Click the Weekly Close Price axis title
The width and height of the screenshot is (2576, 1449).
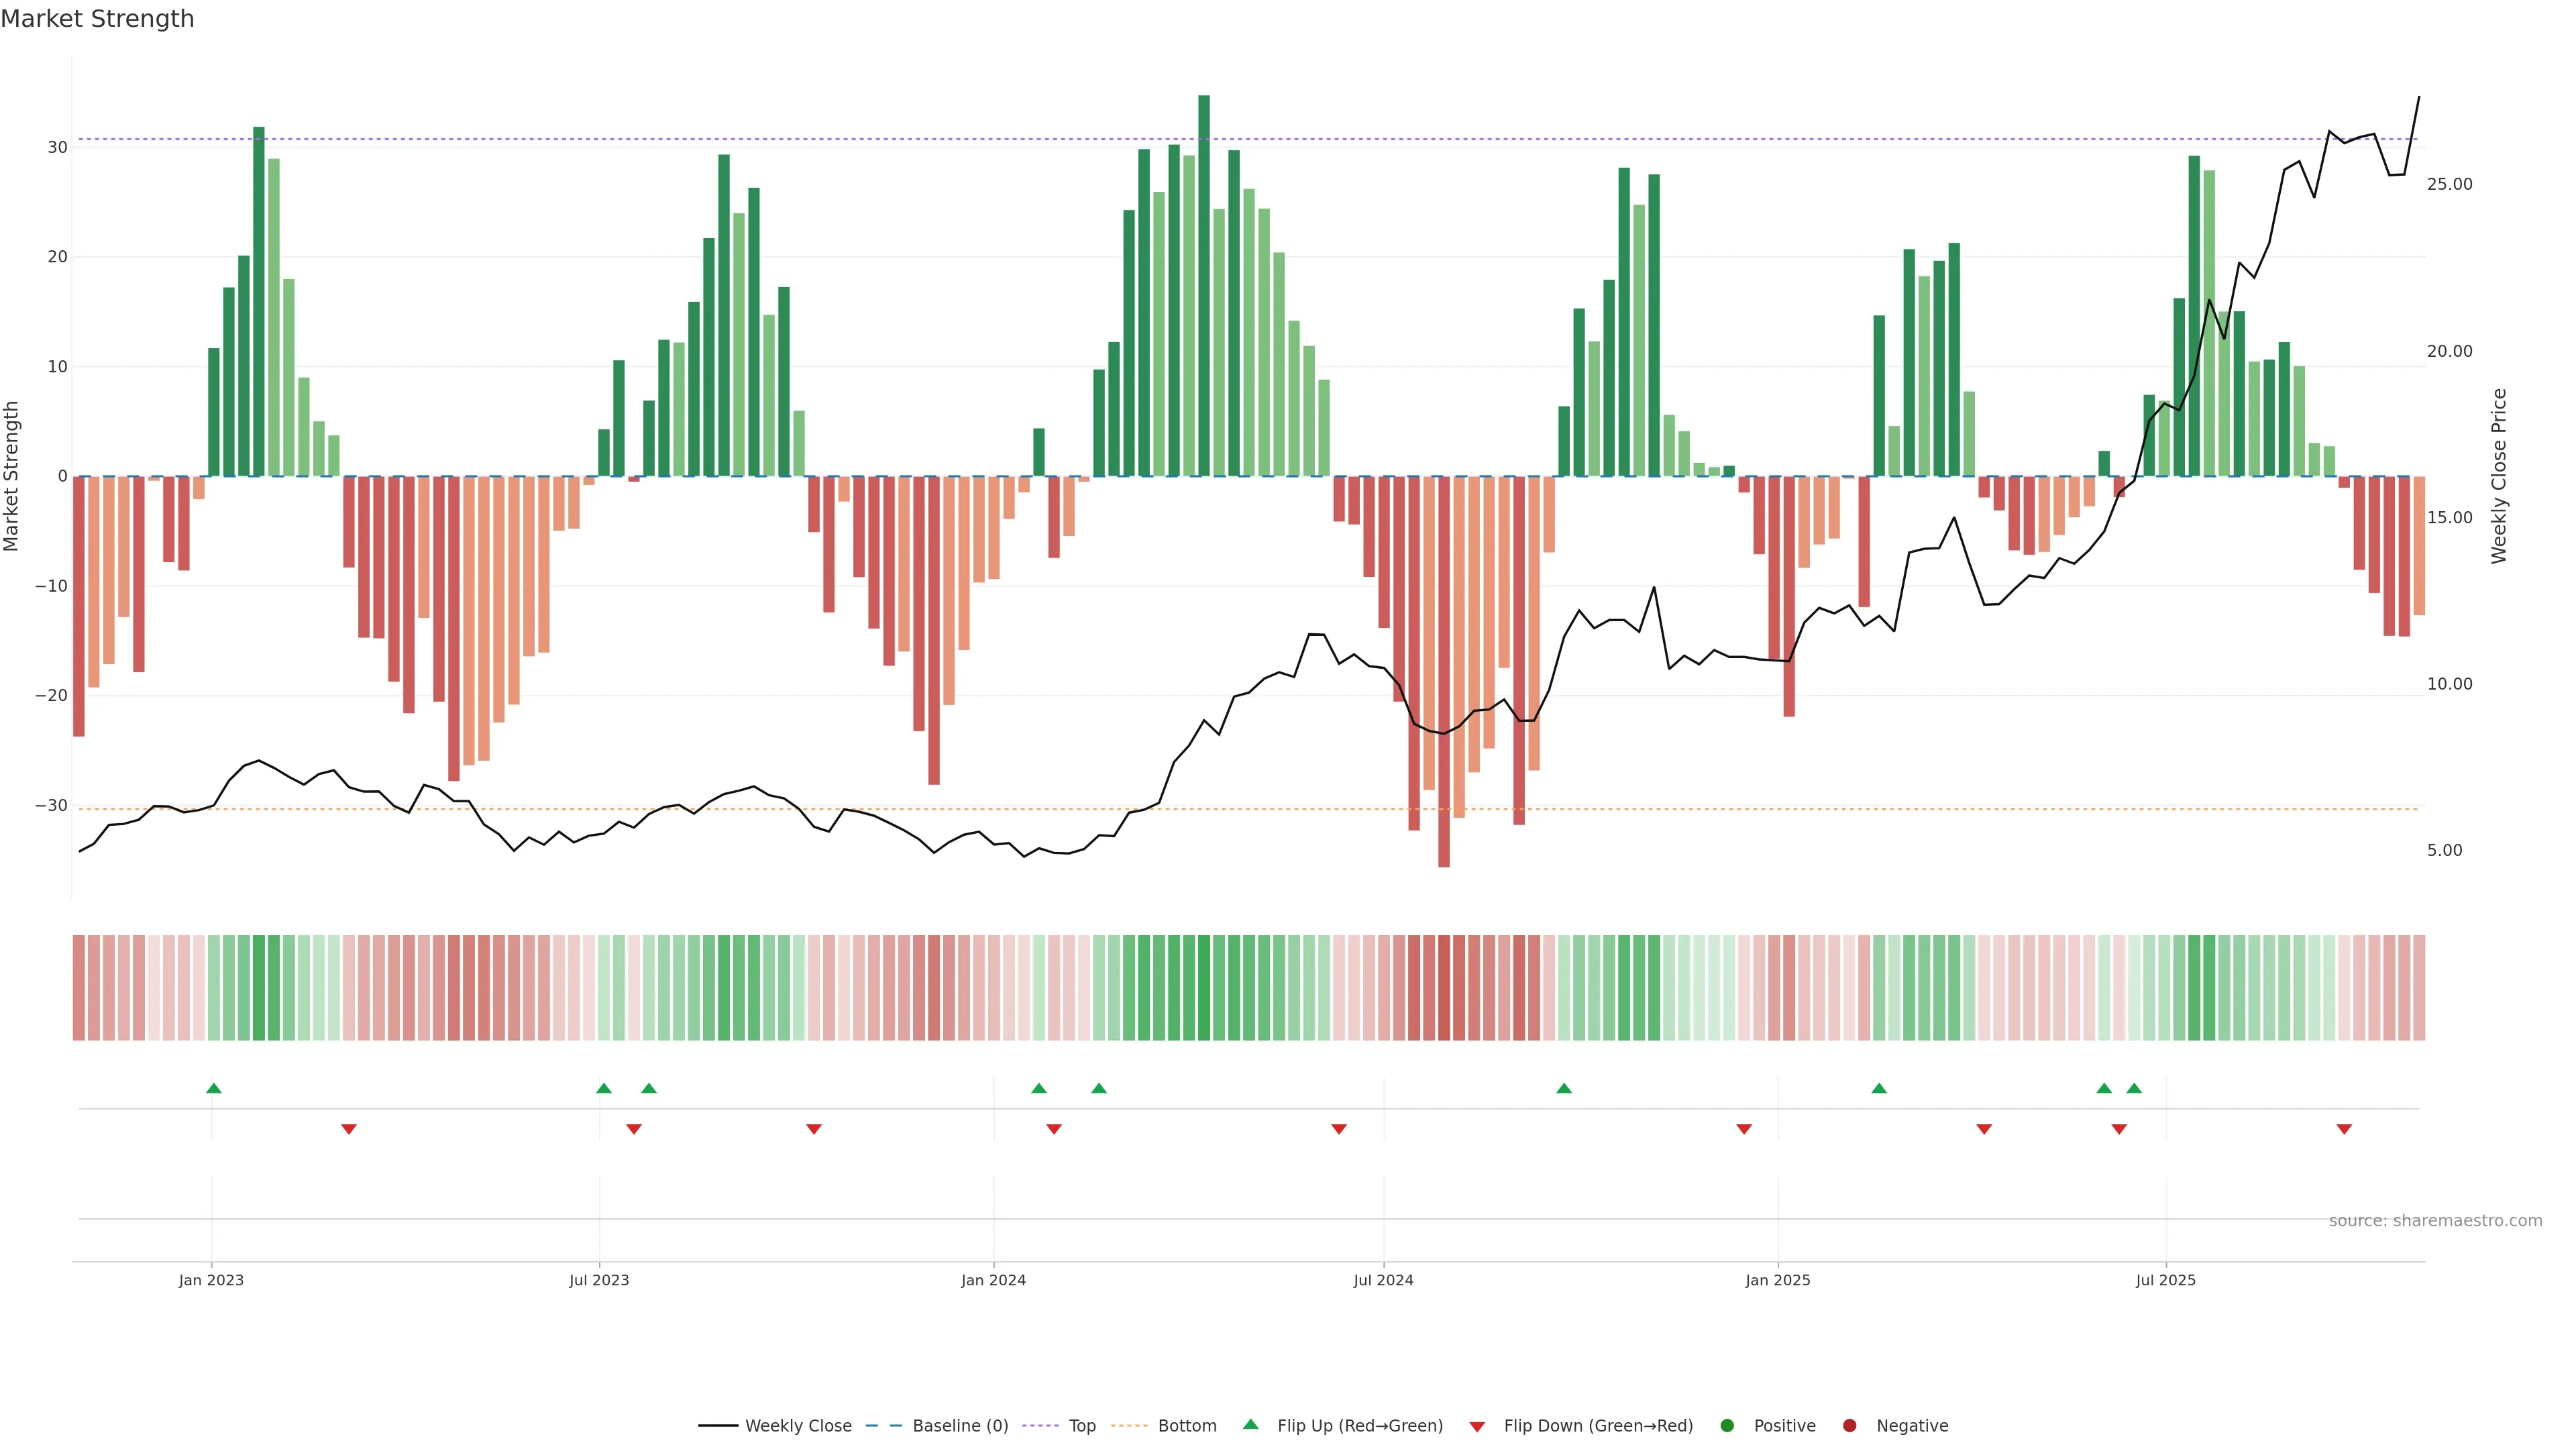[x=2499, y=476]
